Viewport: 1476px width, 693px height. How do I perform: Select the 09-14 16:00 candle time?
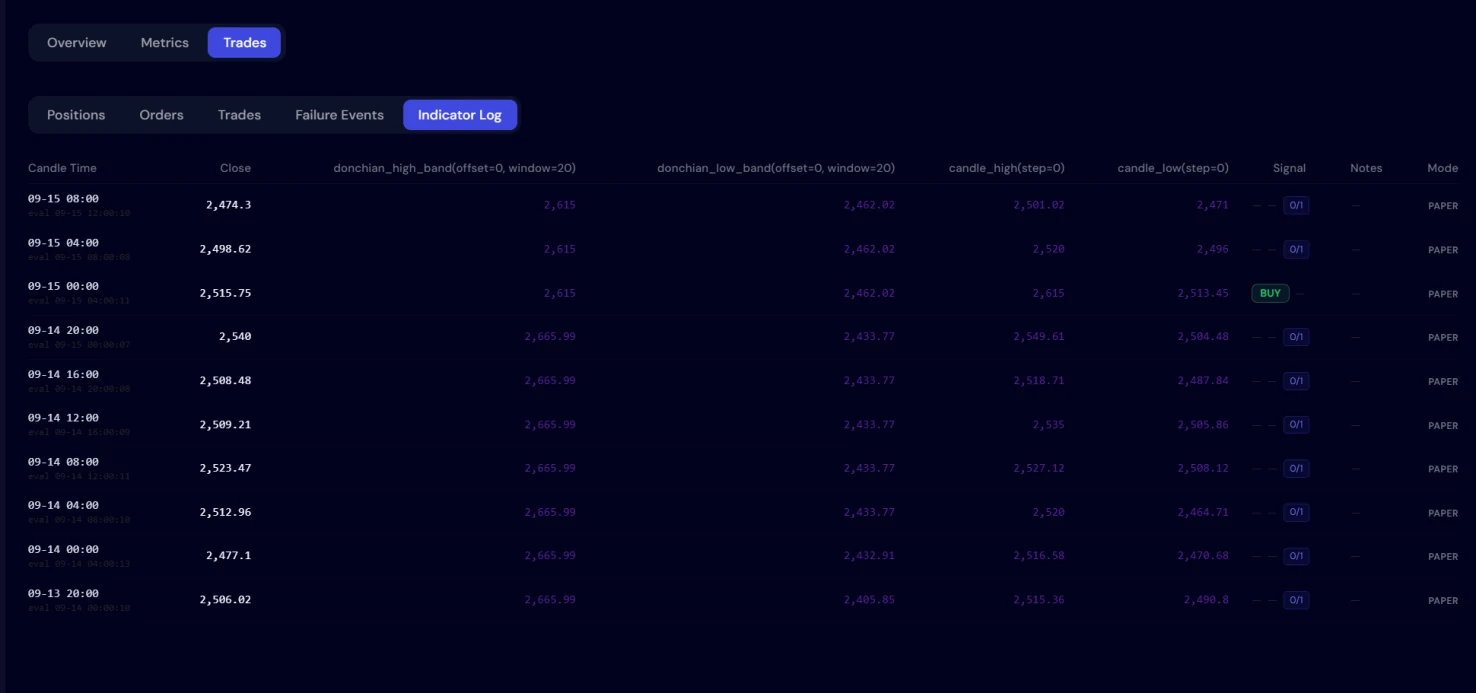point(63,374)
